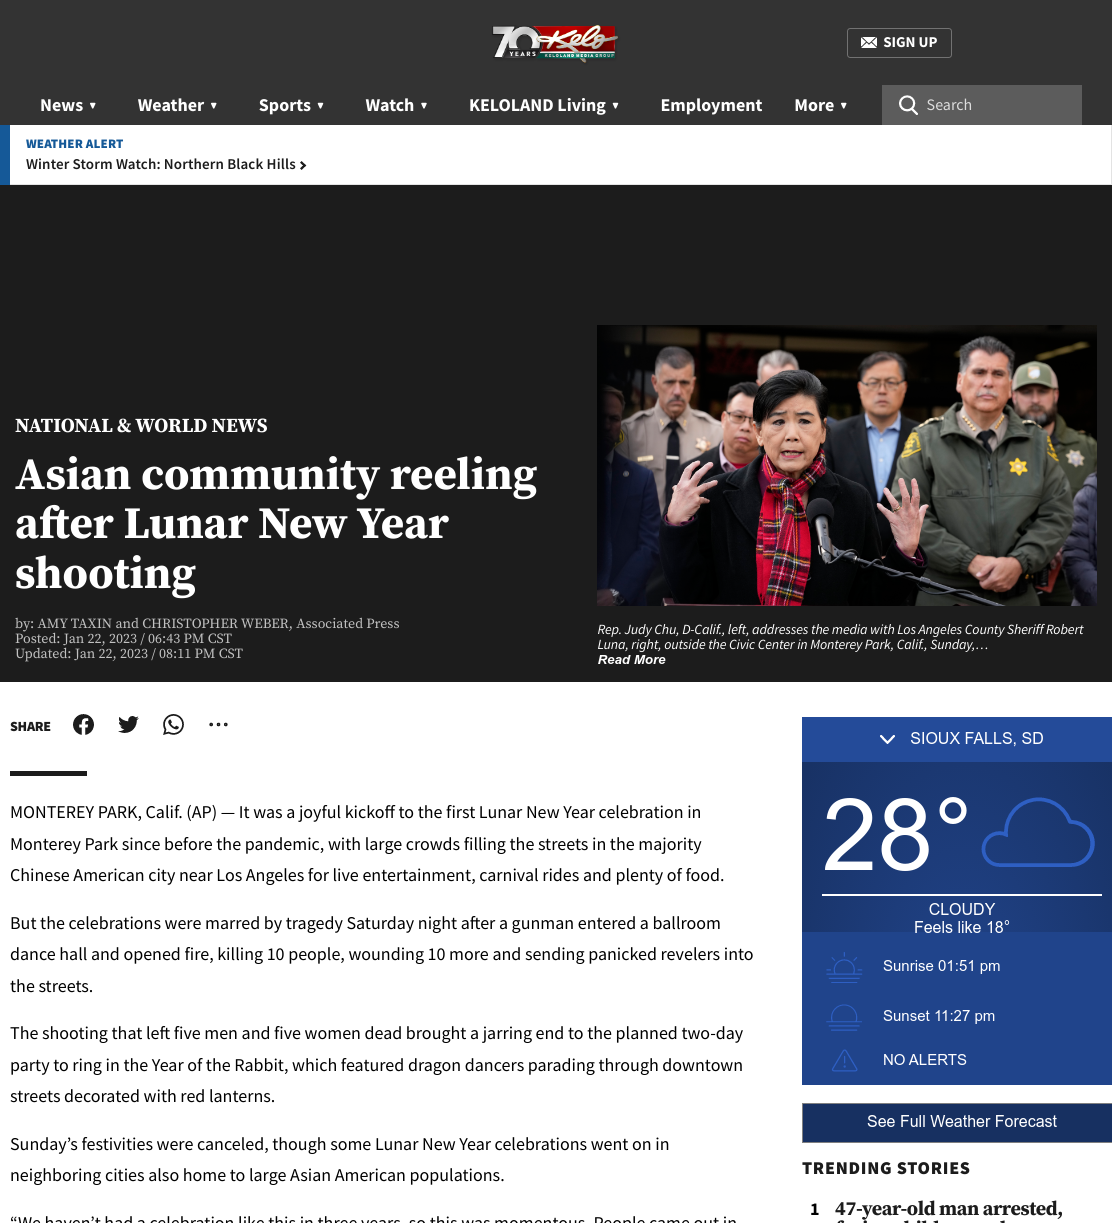Viewport: 1112px width, 1223px height.
Task: Go to the Employment page
Action: tap(711, 105)
